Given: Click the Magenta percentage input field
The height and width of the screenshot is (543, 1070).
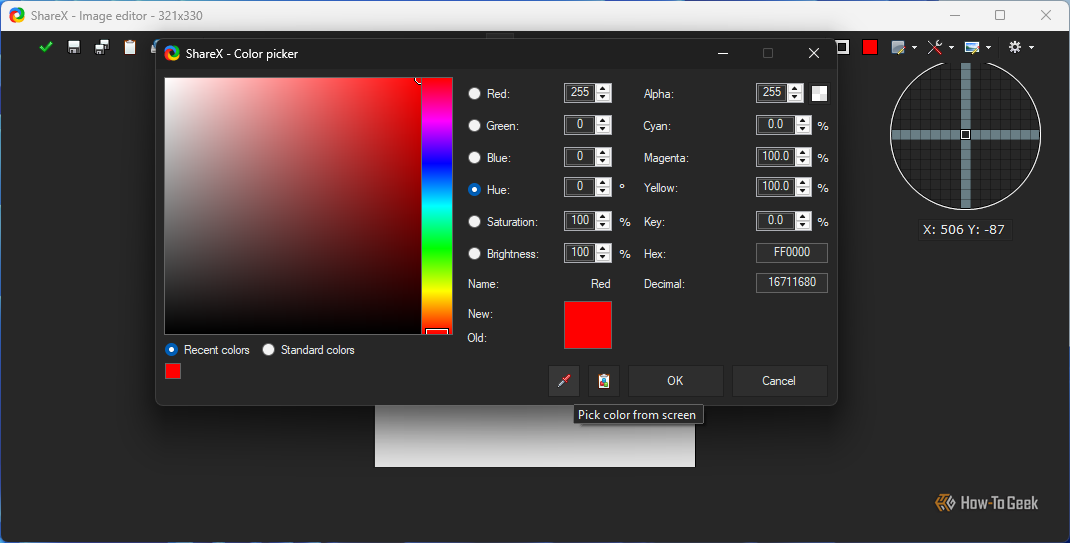Looking at the screenshot, I should [x=776, y=157].
